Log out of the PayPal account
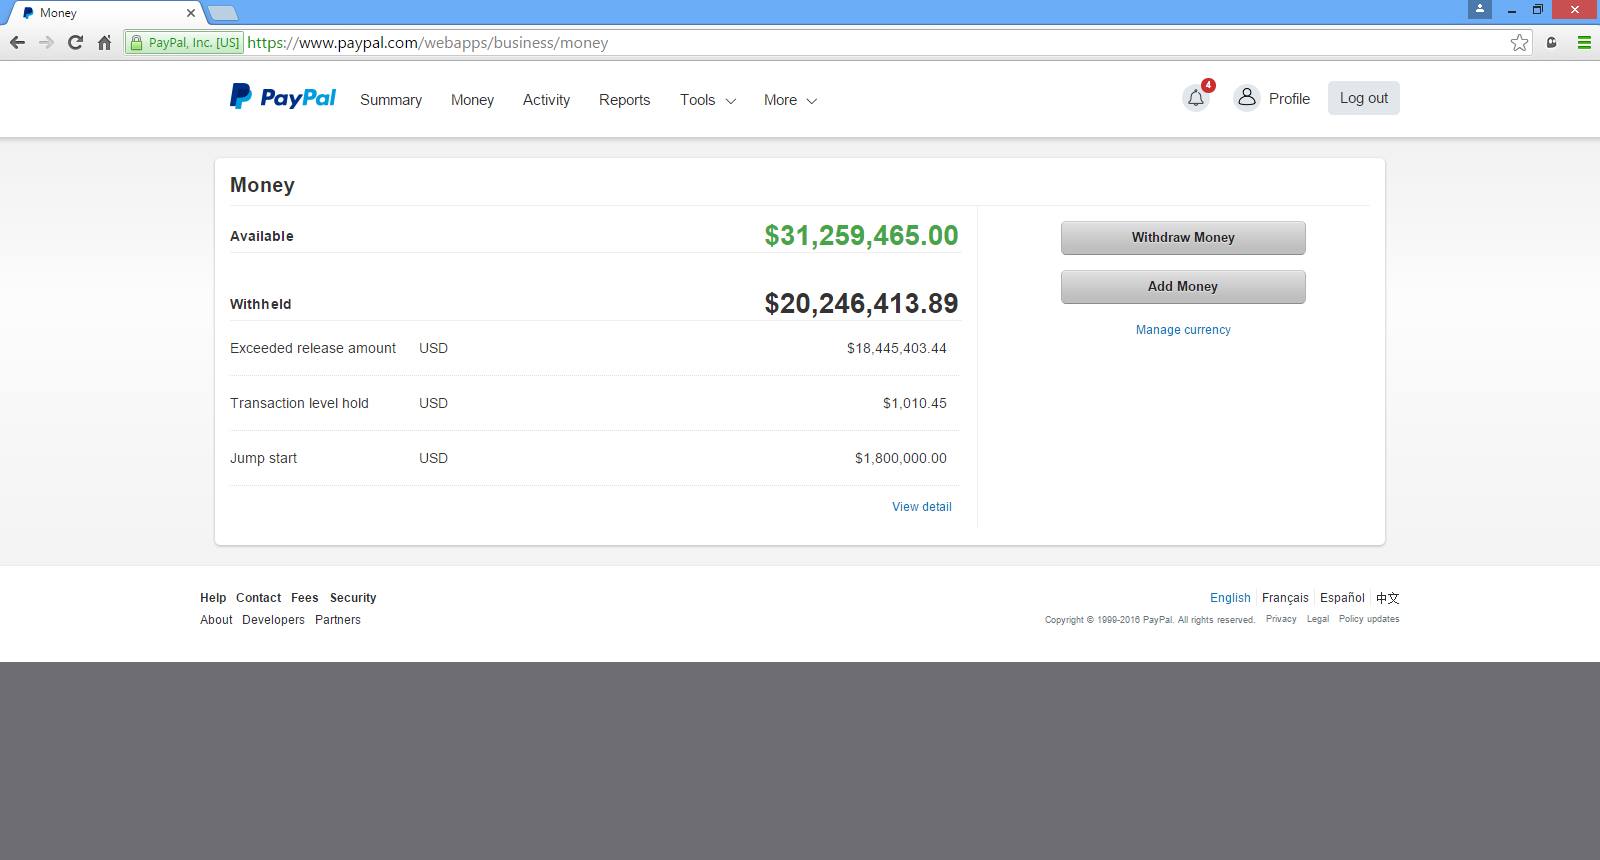Viewport: 1600px width, 860px height. coord(1363,98)
